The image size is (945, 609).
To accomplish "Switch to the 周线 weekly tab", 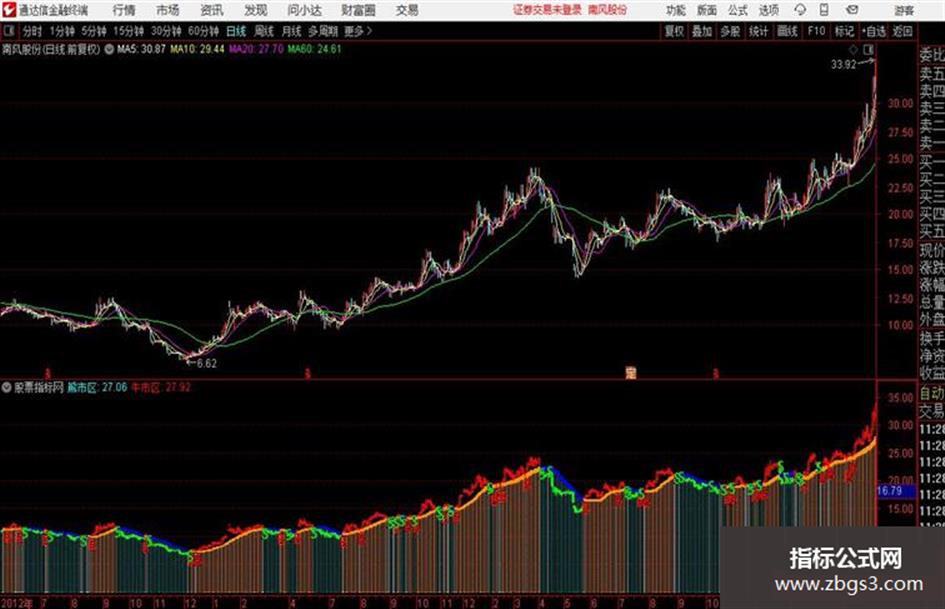I will [264, 31].
